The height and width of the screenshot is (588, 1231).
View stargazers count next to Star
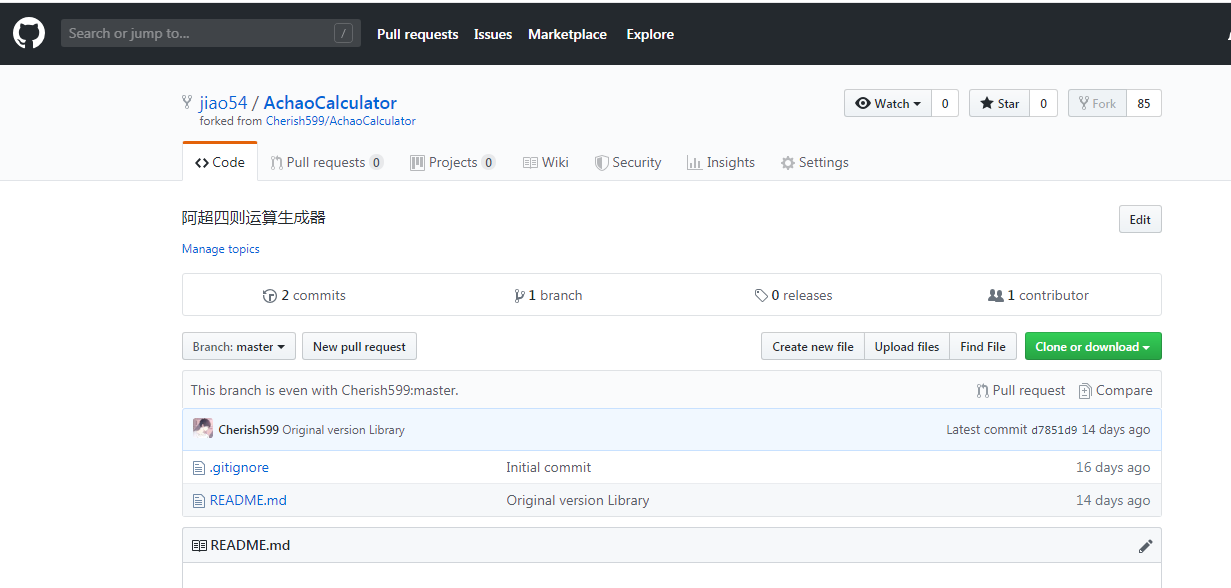click(1043, 103)
